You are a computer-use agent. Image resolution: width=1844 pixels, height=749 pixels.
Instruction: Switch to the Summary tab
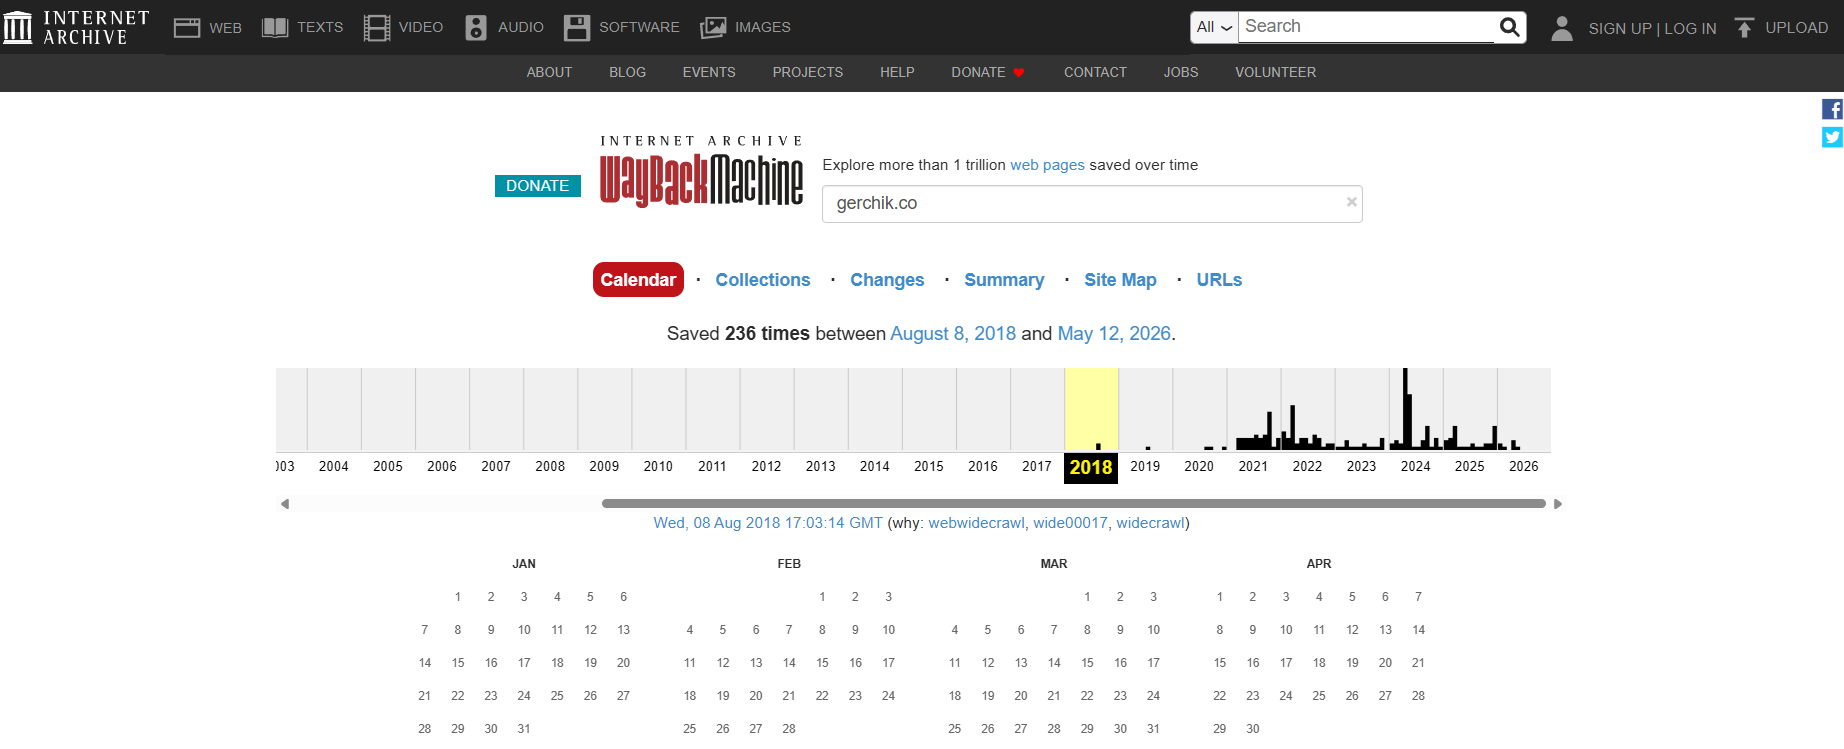click(1004, 280)
